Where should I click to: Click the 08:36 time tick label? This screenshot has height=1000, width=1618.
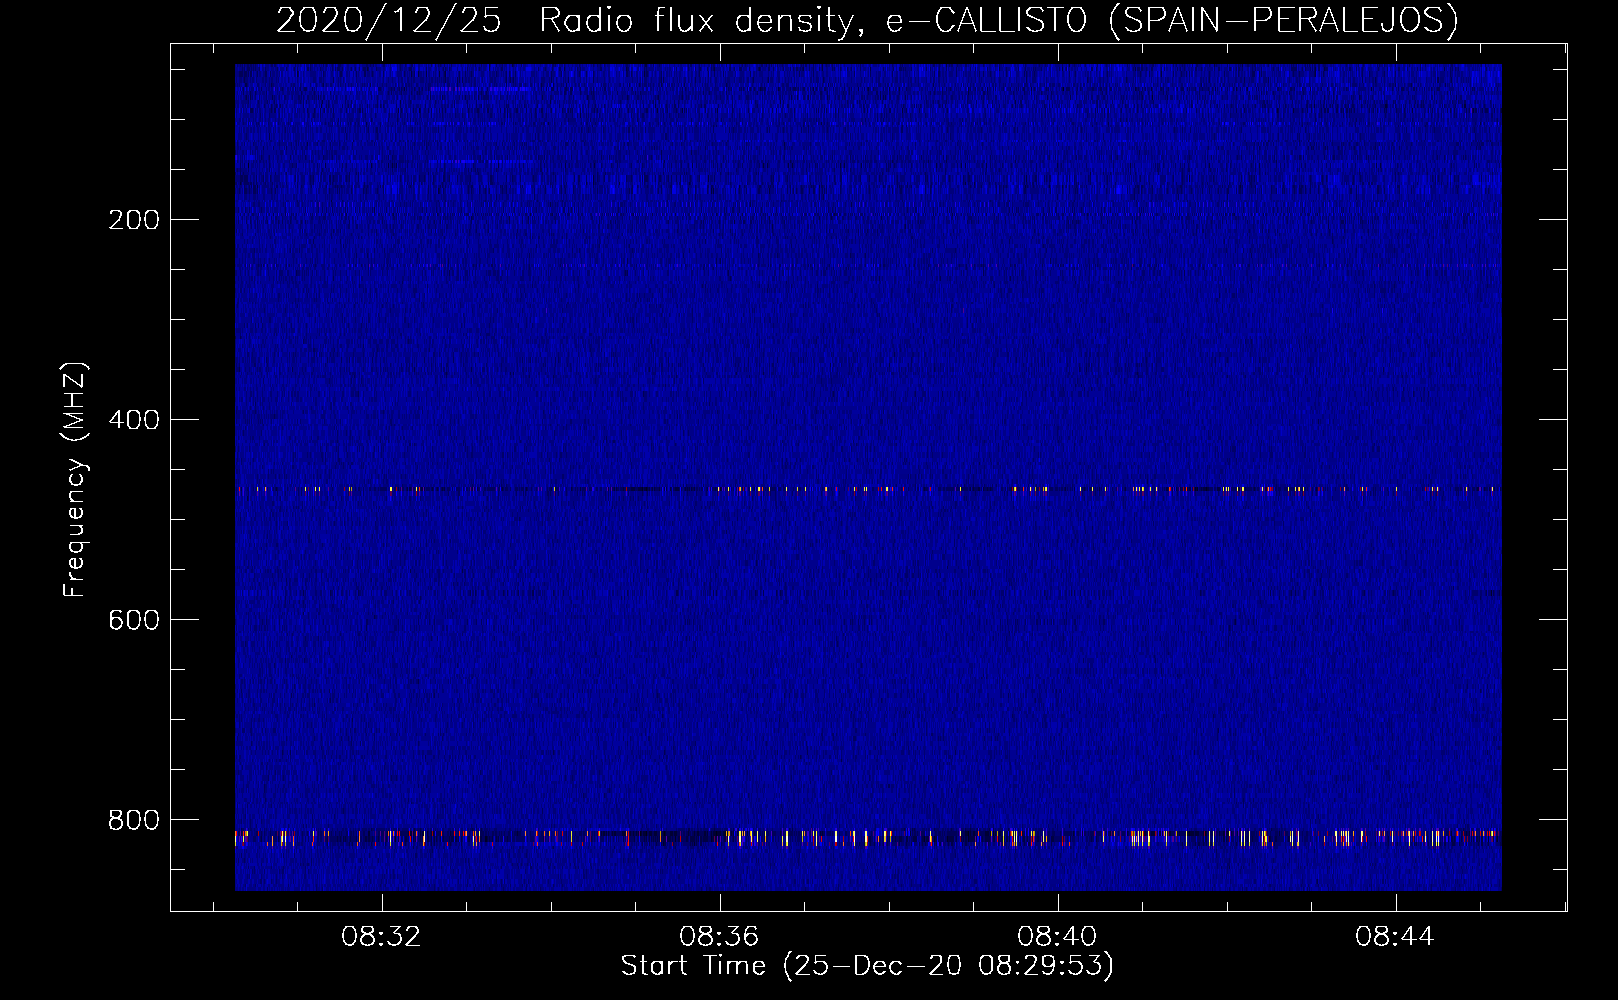coord(719,937)
